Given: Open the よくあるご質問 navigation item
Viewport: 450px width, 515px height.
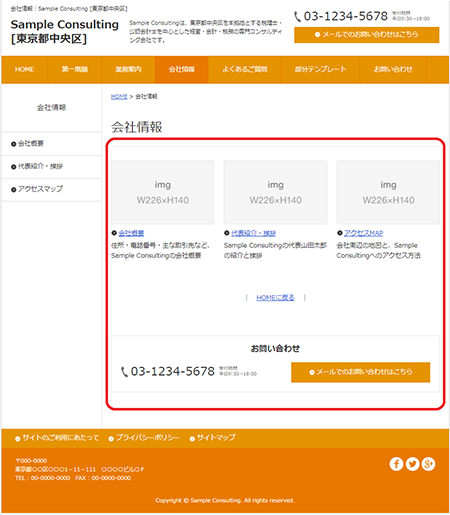Looking at the screenshot, I should 245,69.
